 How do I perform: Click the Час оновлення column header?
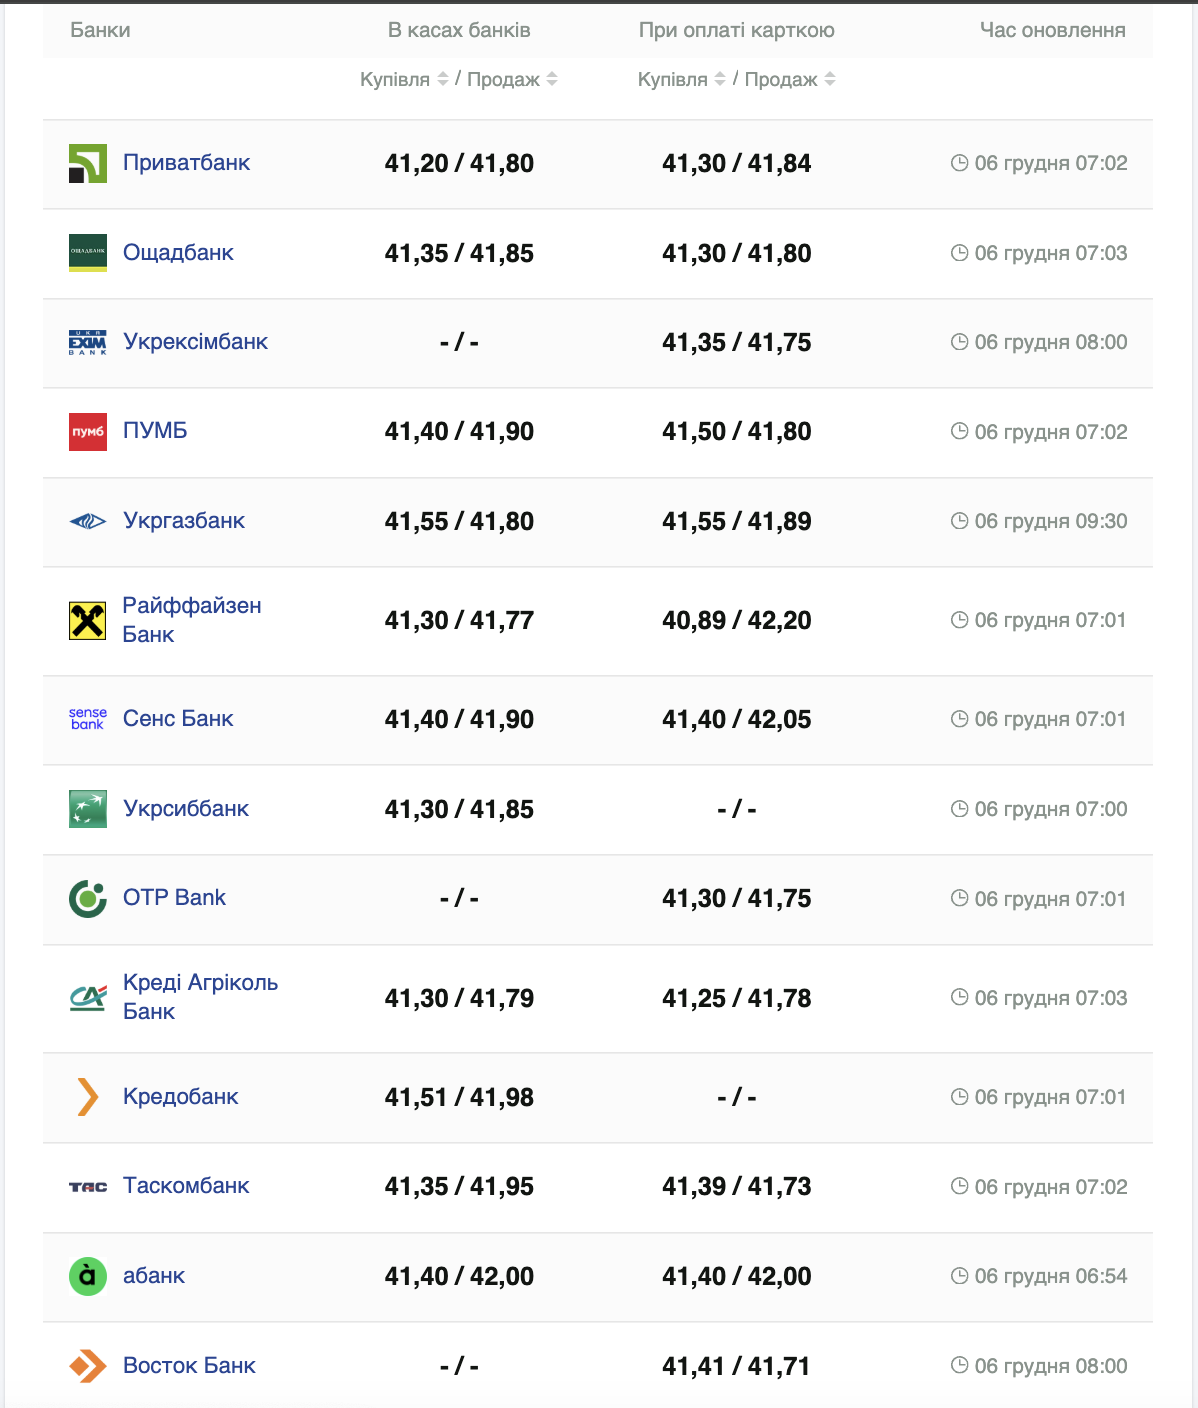tap(1052, 30)
